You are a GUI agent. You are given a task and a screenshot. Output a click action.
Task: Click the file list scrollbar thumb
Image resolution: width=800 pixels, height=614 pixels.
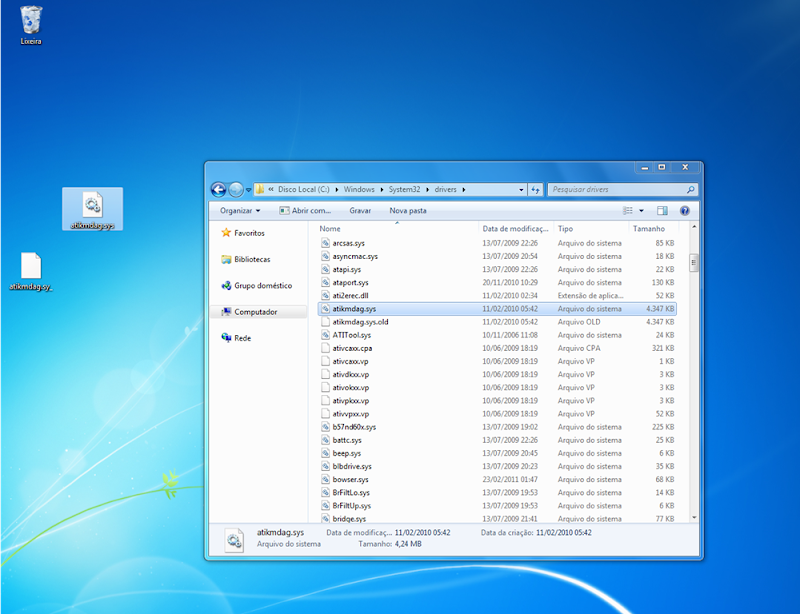tap(693, 263)
